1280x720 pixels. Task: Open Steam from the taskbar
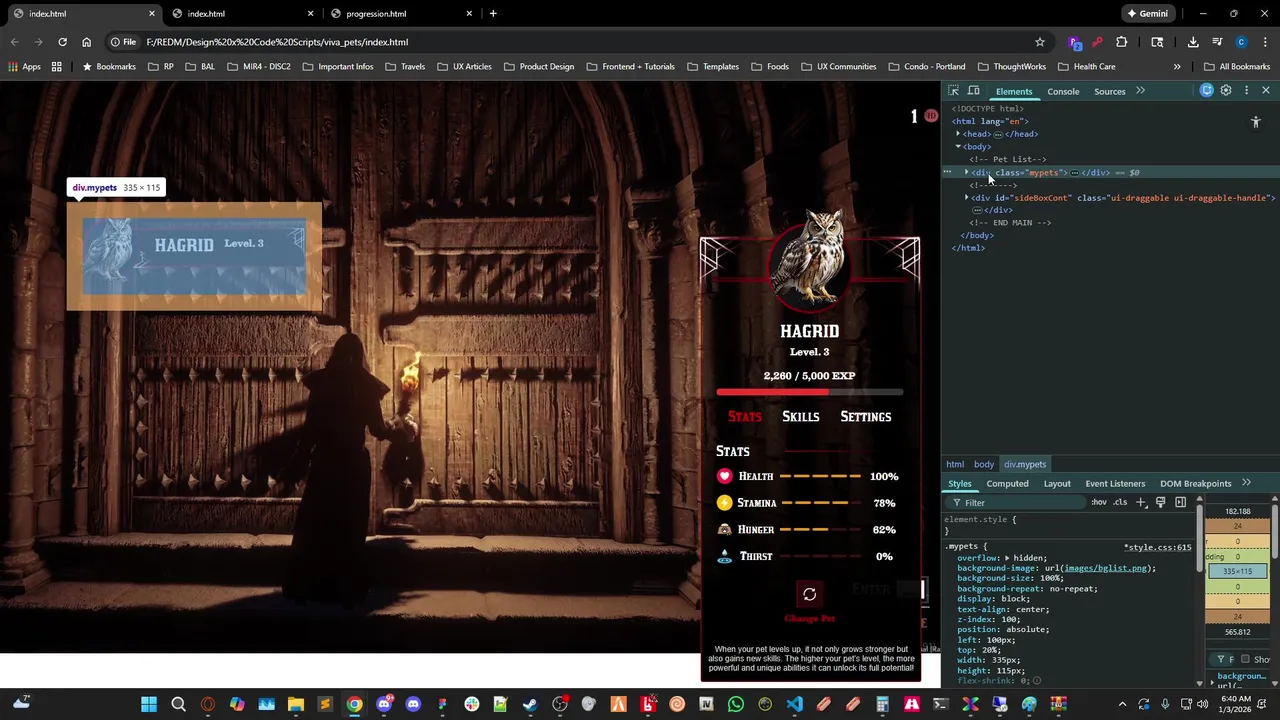point(530,704)
